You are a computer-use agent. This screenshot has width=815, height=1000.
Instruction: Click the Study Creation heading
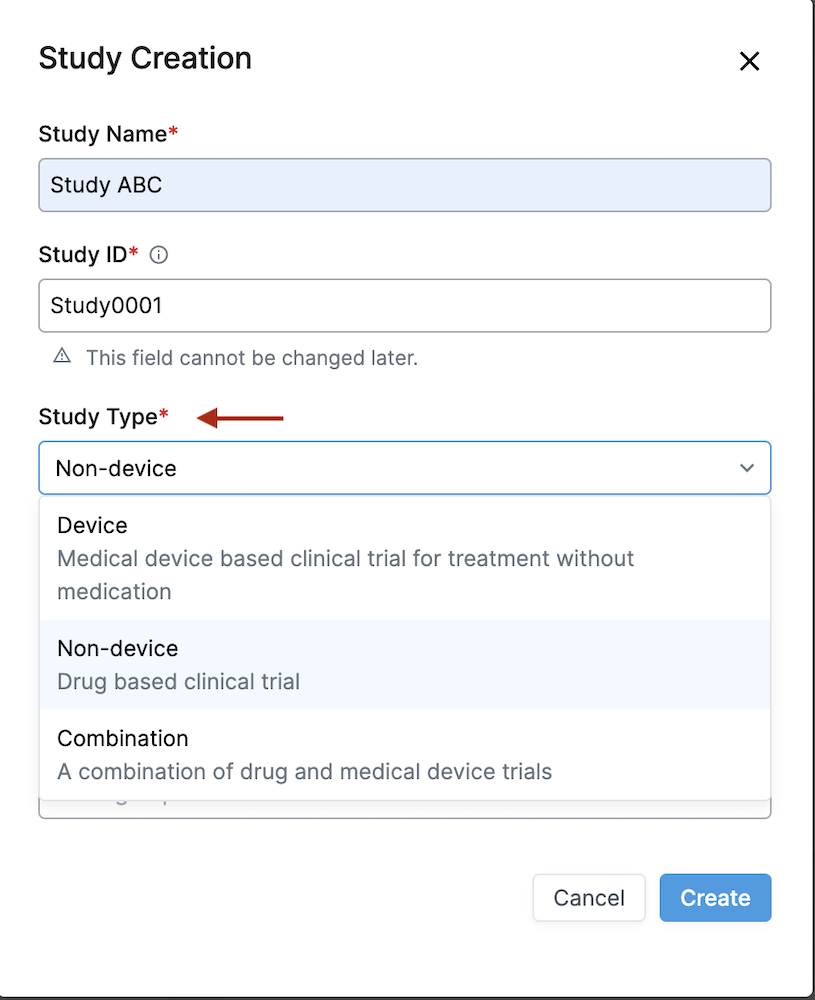tap(145, 59)
